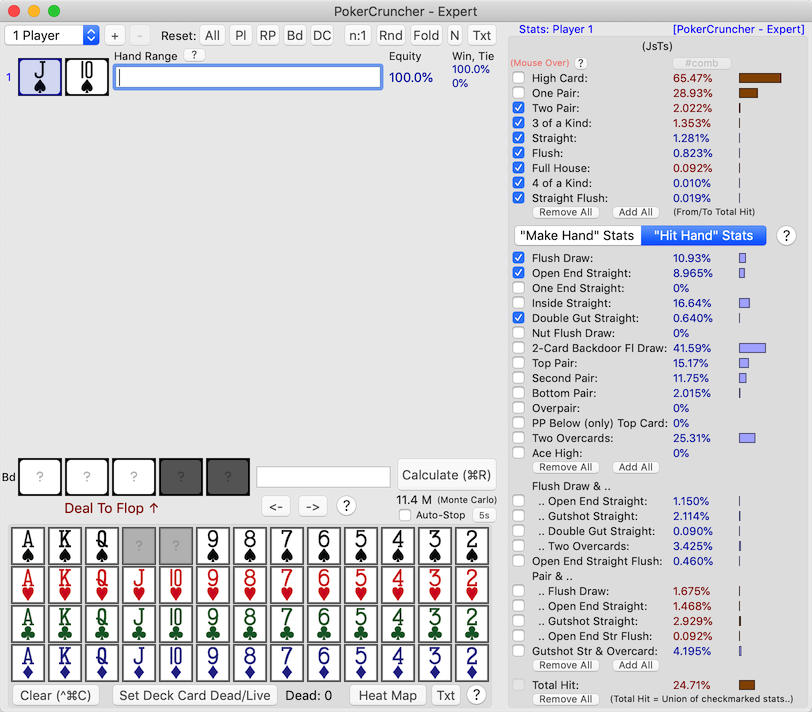This screenshot has height=712, width=812.
Task: Check the Gutshot Str & Overcard box
Action: point(518,651)
